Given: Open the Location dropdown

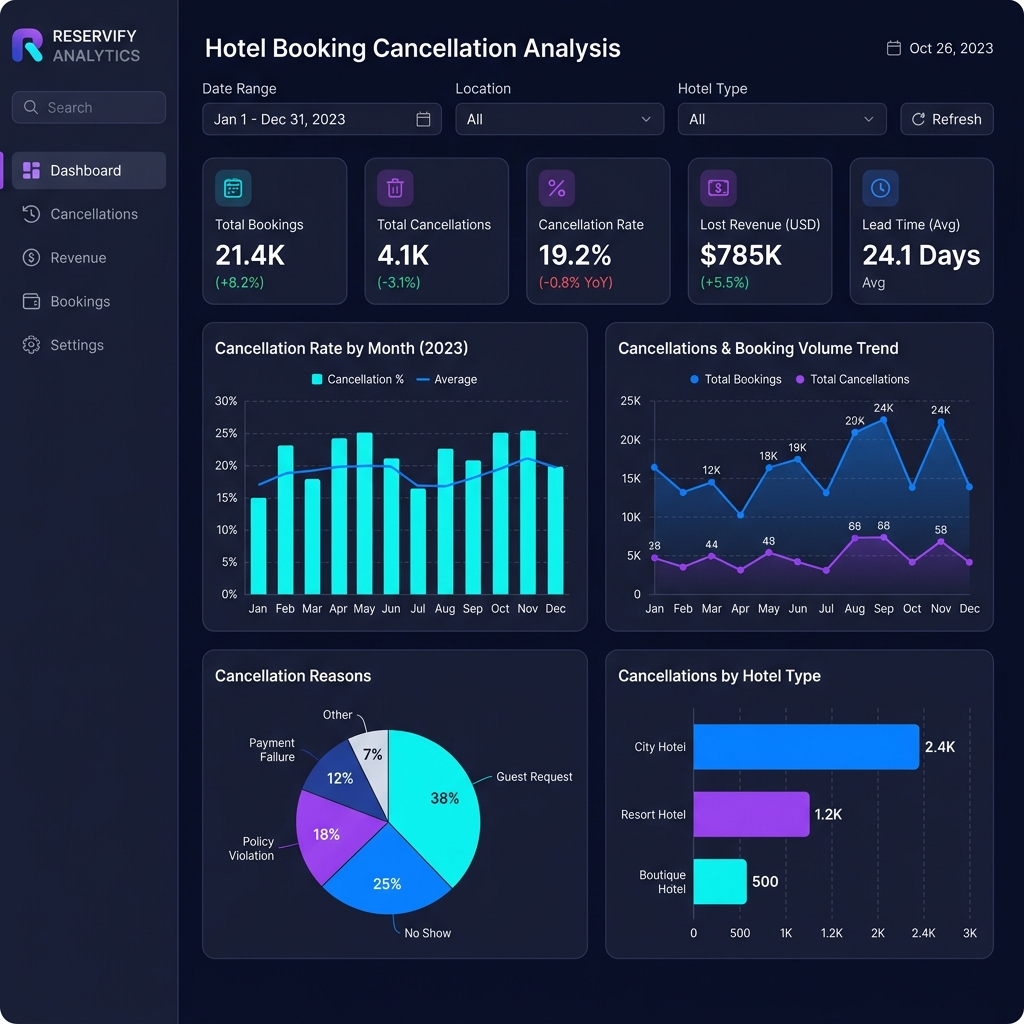Looking at the screenshot, I should click(x=560, y=119).
